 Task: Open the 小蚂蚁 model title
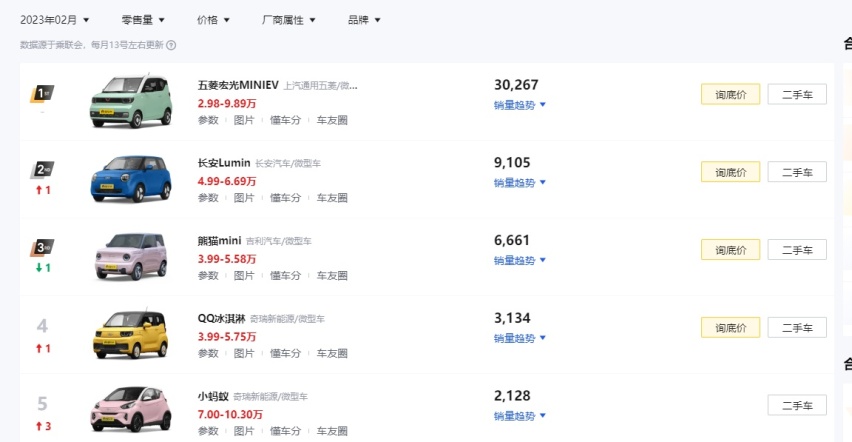click(213, 396)
